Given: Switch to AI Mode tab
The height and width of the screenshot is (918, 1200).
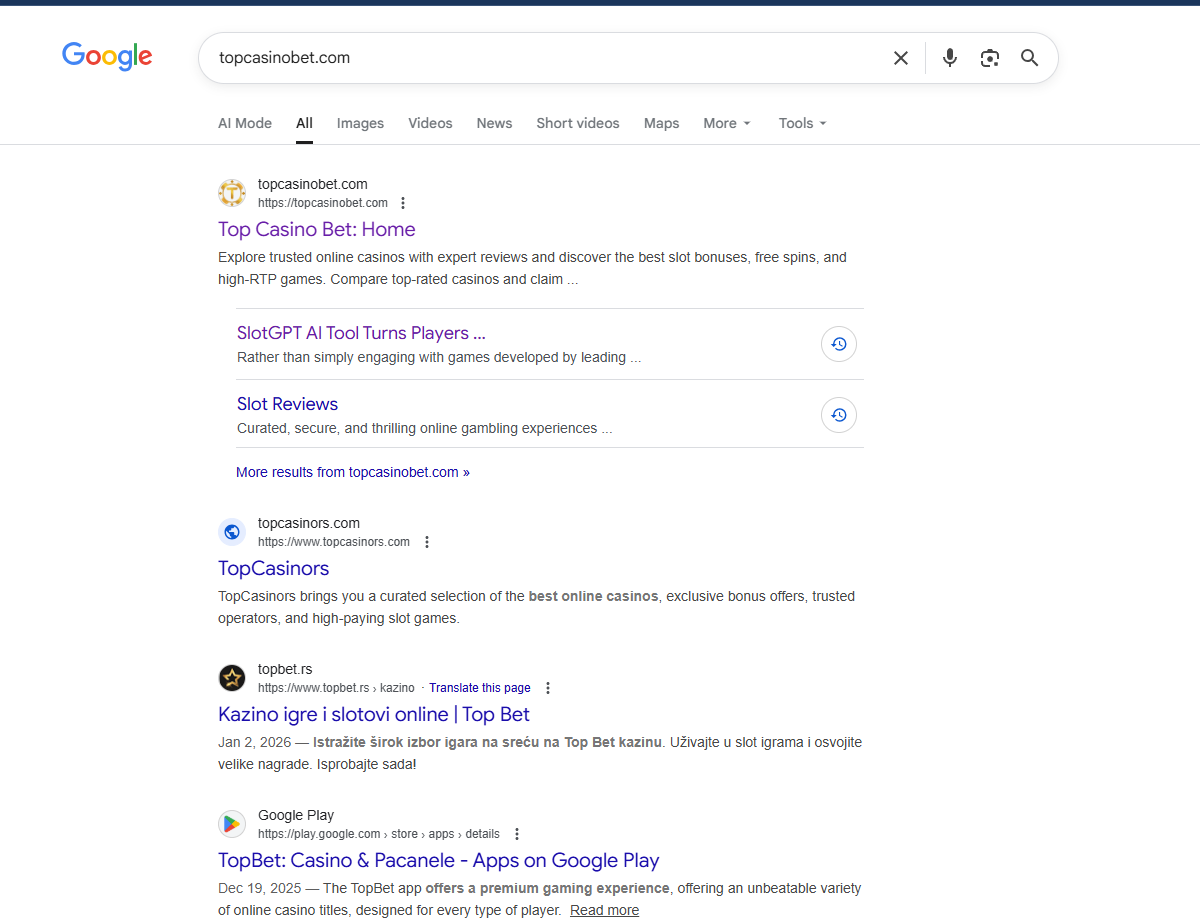Looking at the screenshot, I should 245,123.
